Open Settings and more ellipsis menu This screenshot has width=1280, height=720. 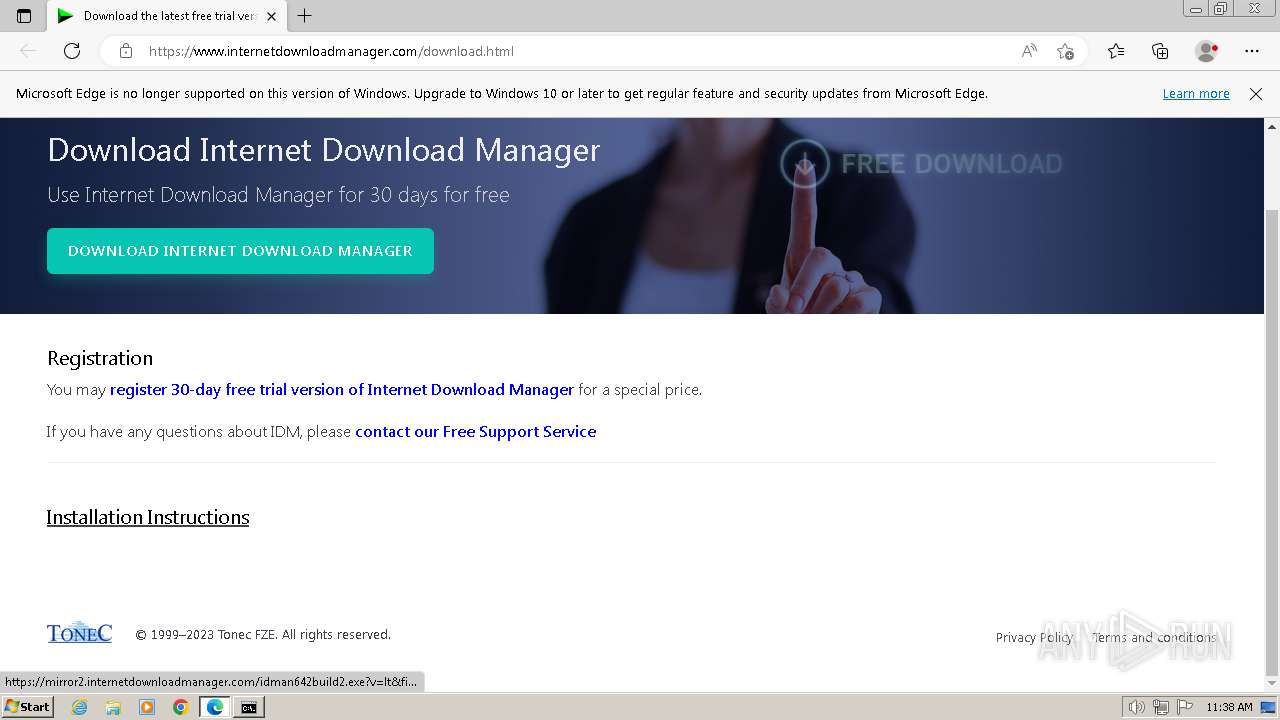(x=1252, y=51)
